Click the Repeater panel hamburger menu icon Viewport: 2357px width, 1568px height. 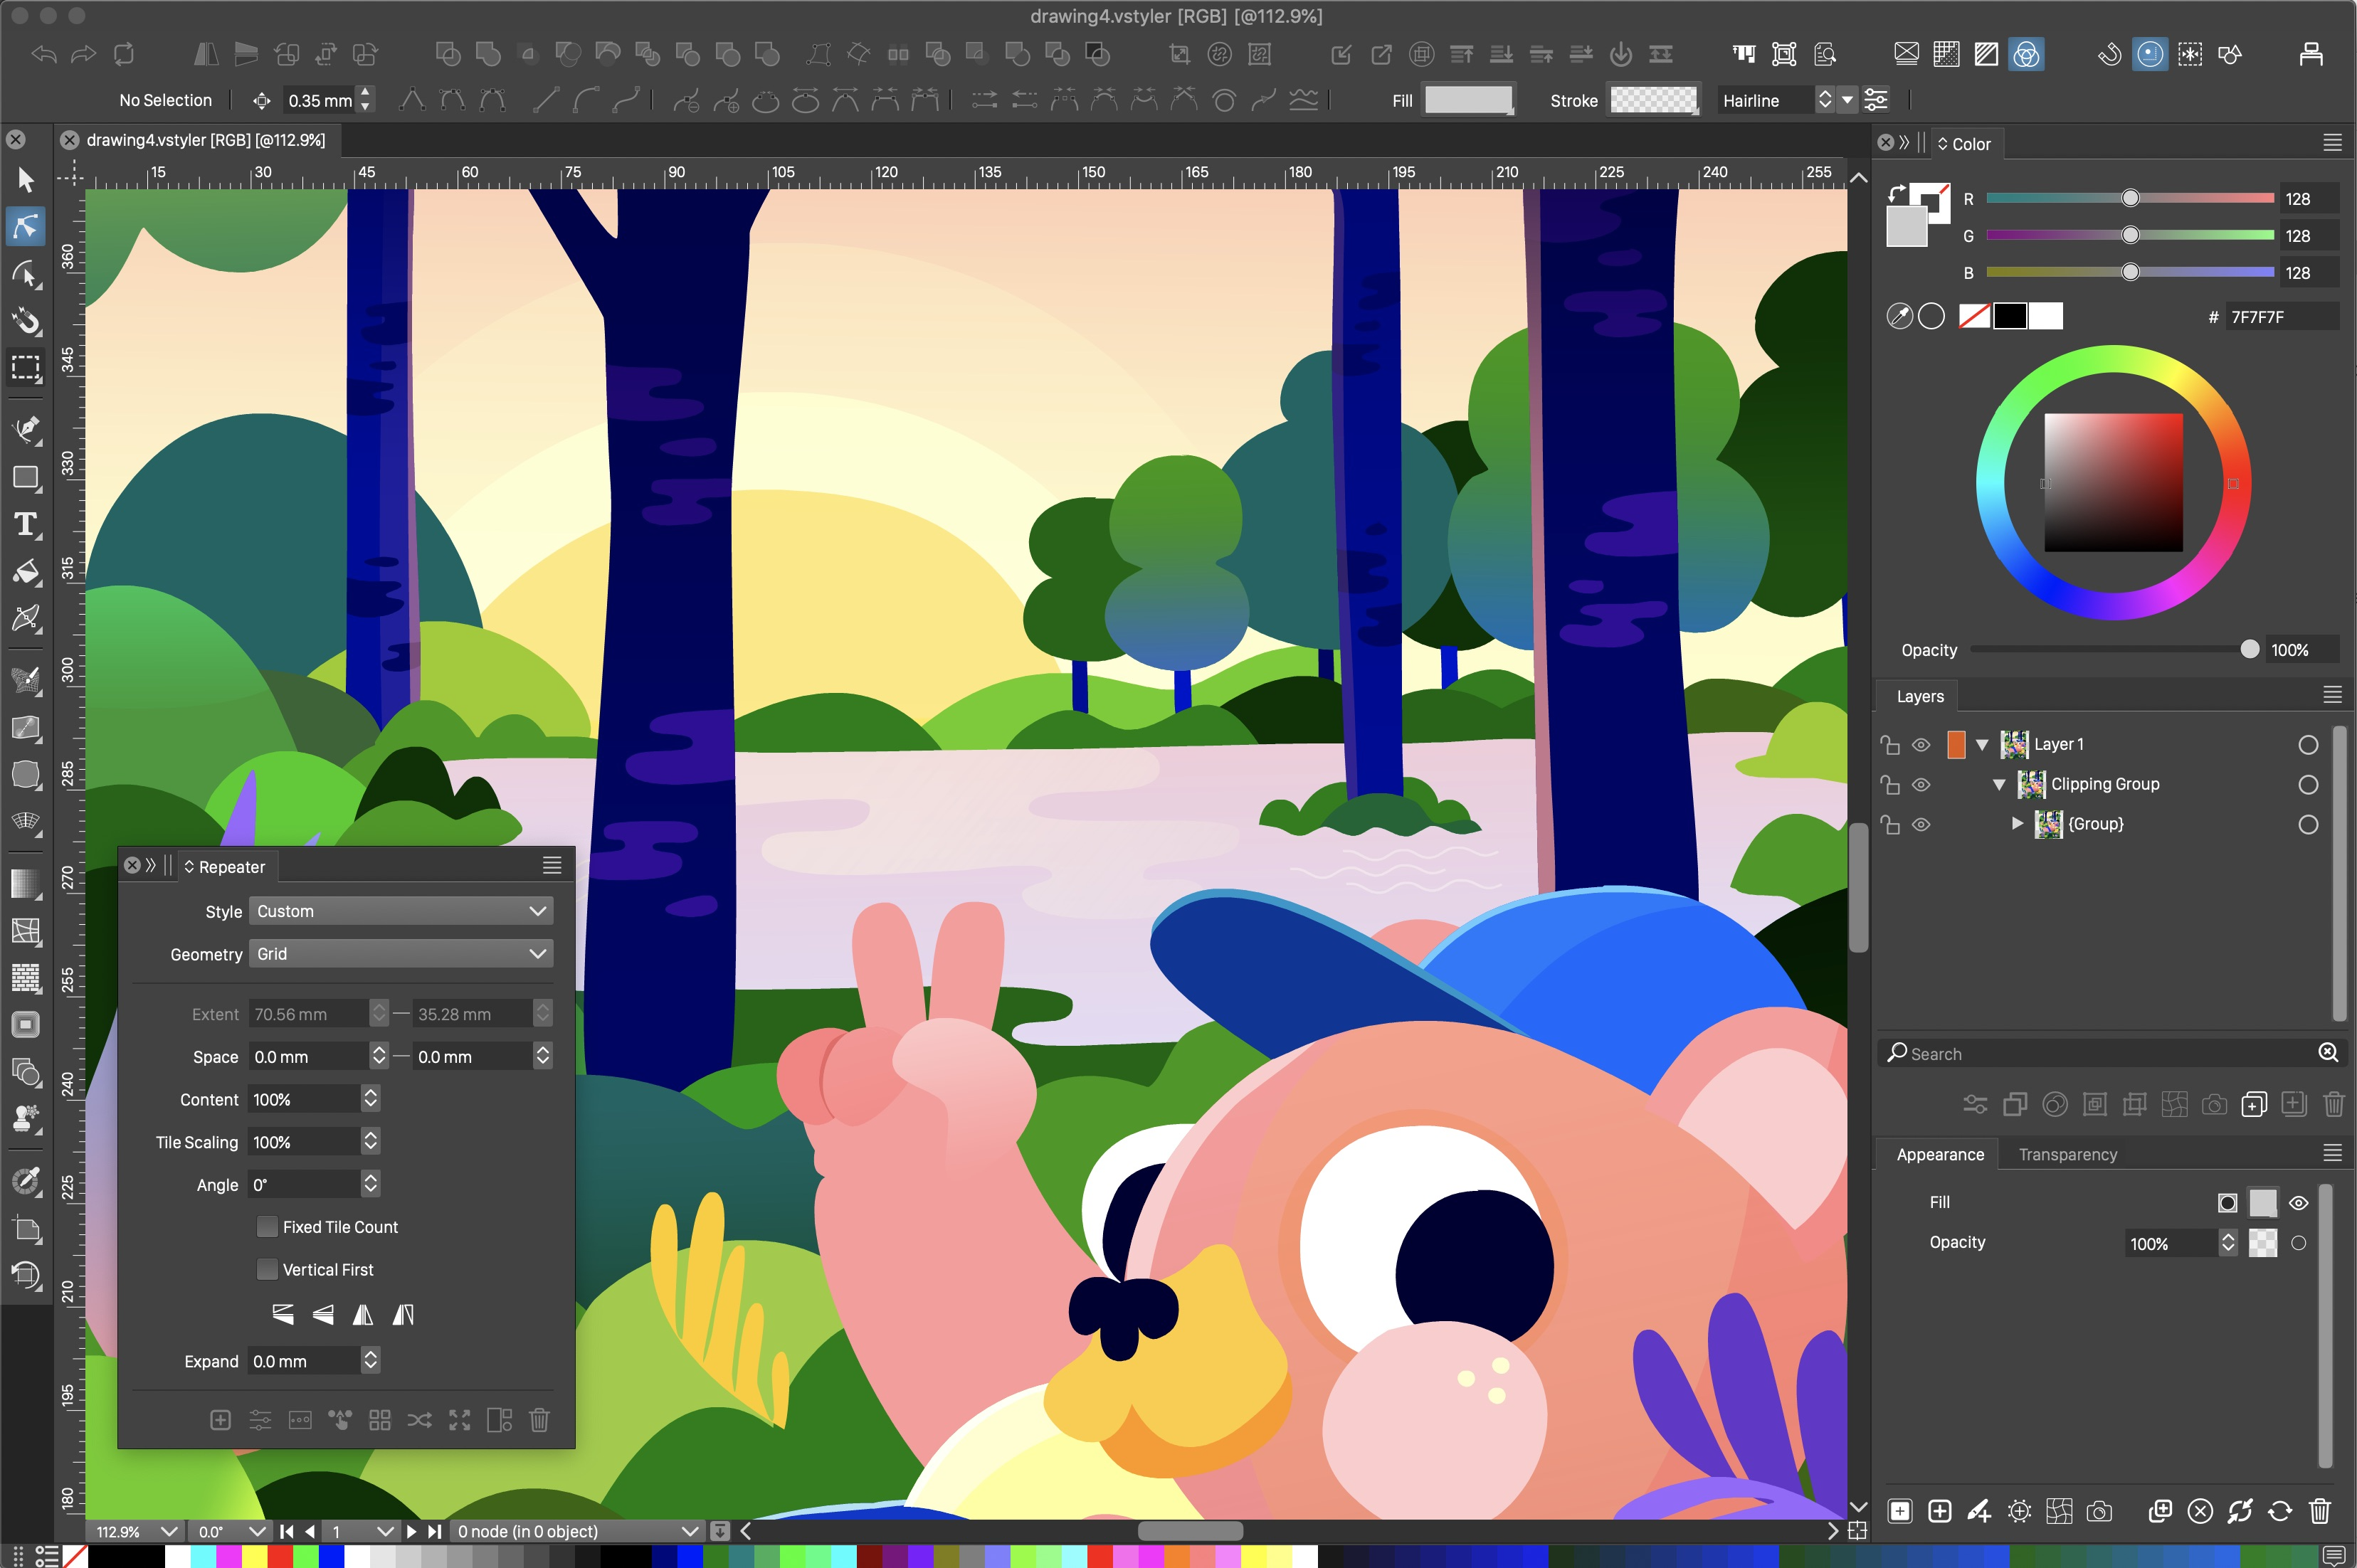click(x=552, y=866)
